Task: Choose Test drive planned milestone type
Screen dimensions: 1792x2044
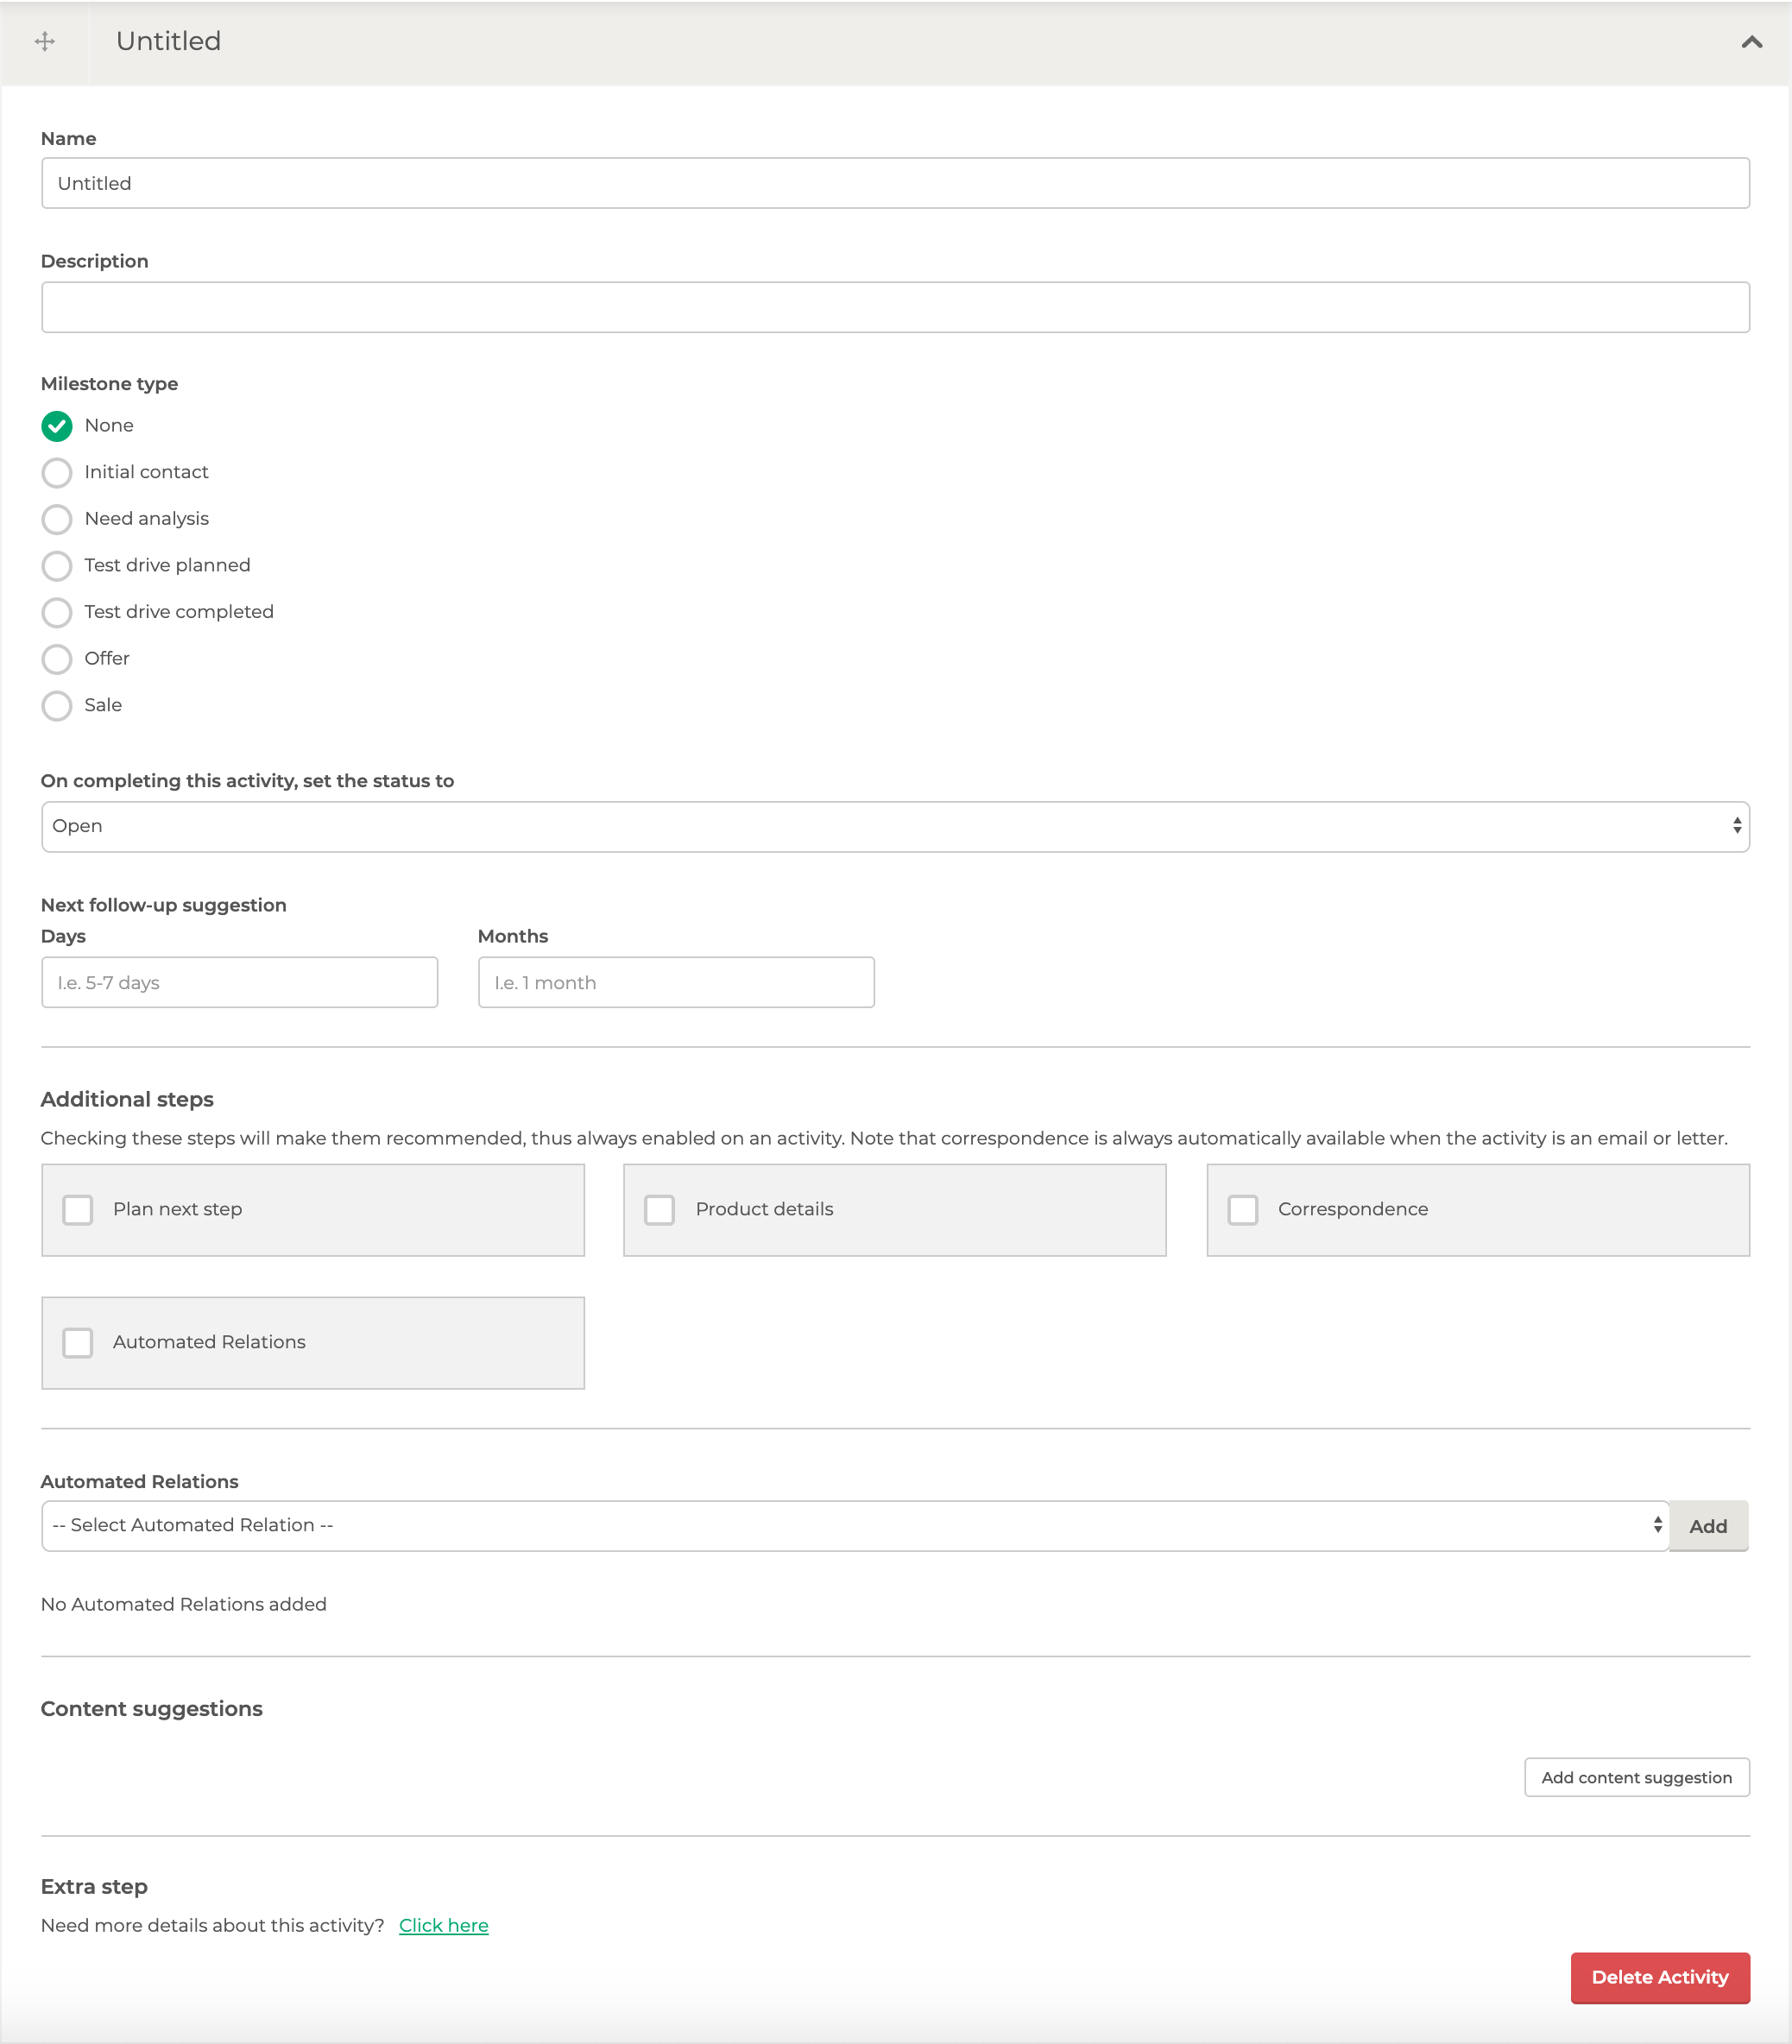Action: (57, 565)
